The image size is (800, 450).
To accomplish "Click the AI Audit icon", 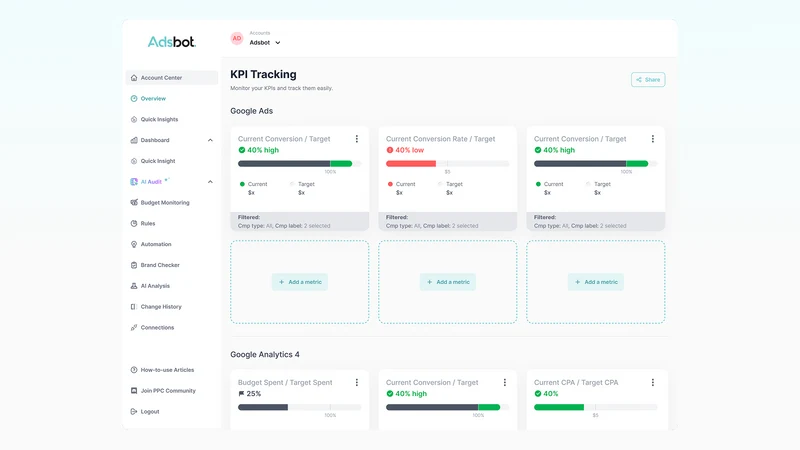I will (x=134, y=182).
